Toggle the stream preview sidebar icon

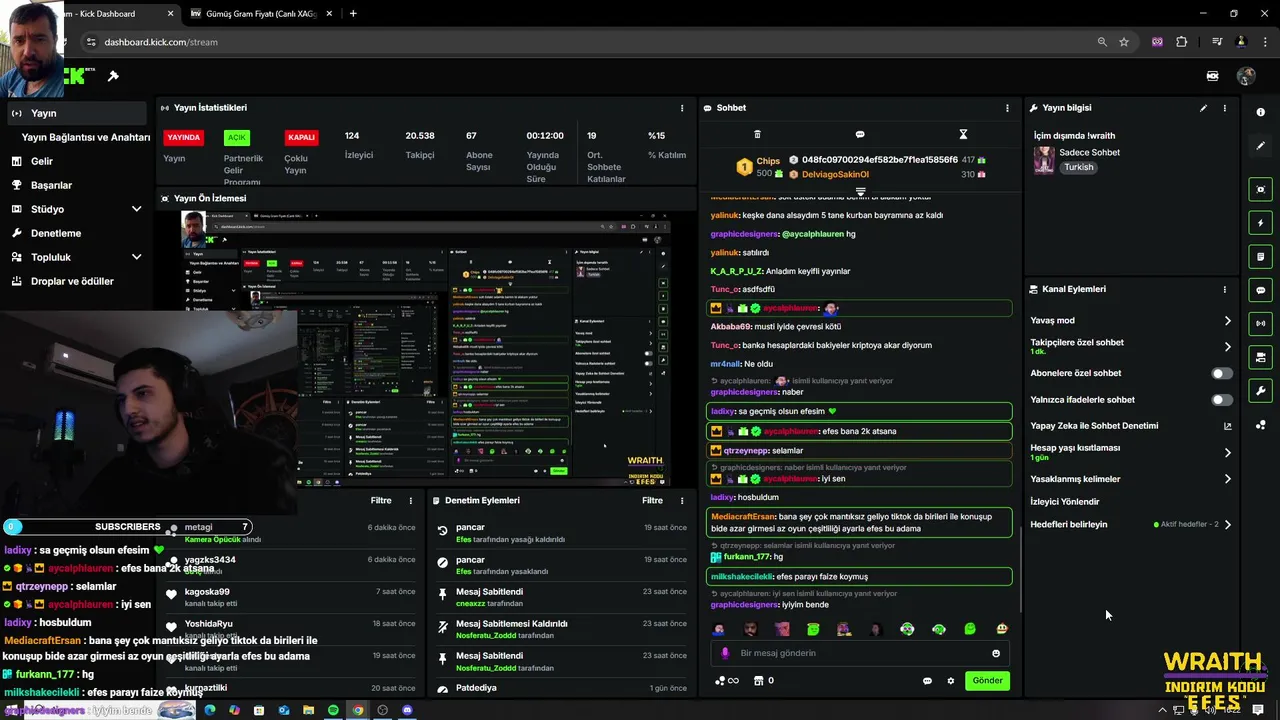[1261, 189]
